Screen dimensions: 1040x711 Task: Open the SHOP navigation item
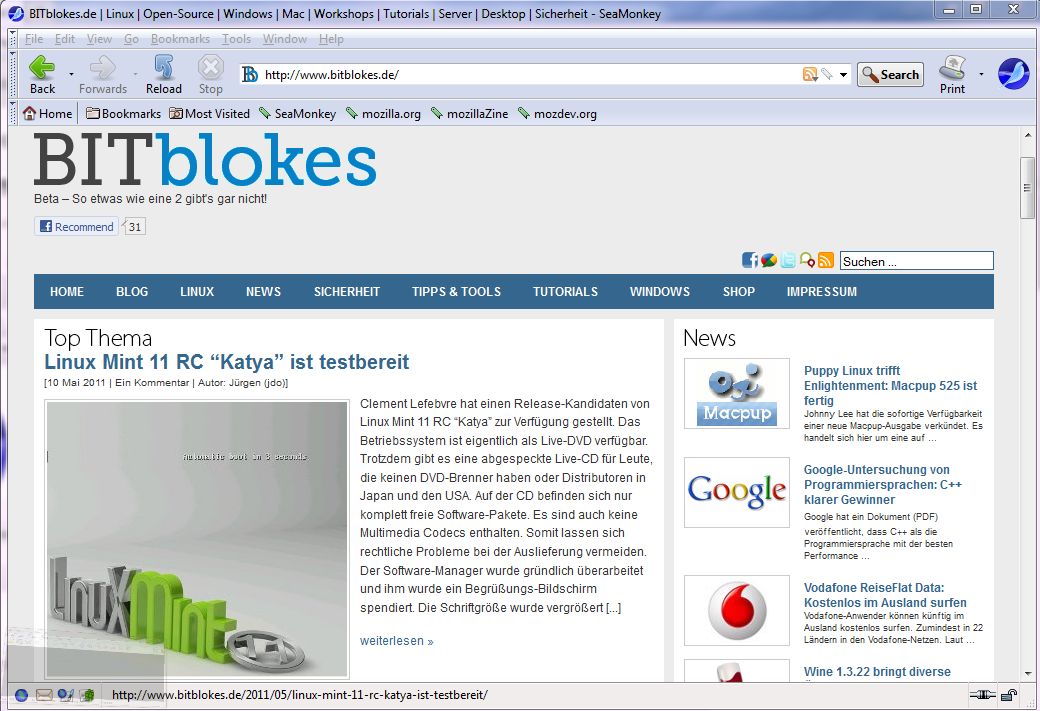pyautogui.click(x=739, y=292)
